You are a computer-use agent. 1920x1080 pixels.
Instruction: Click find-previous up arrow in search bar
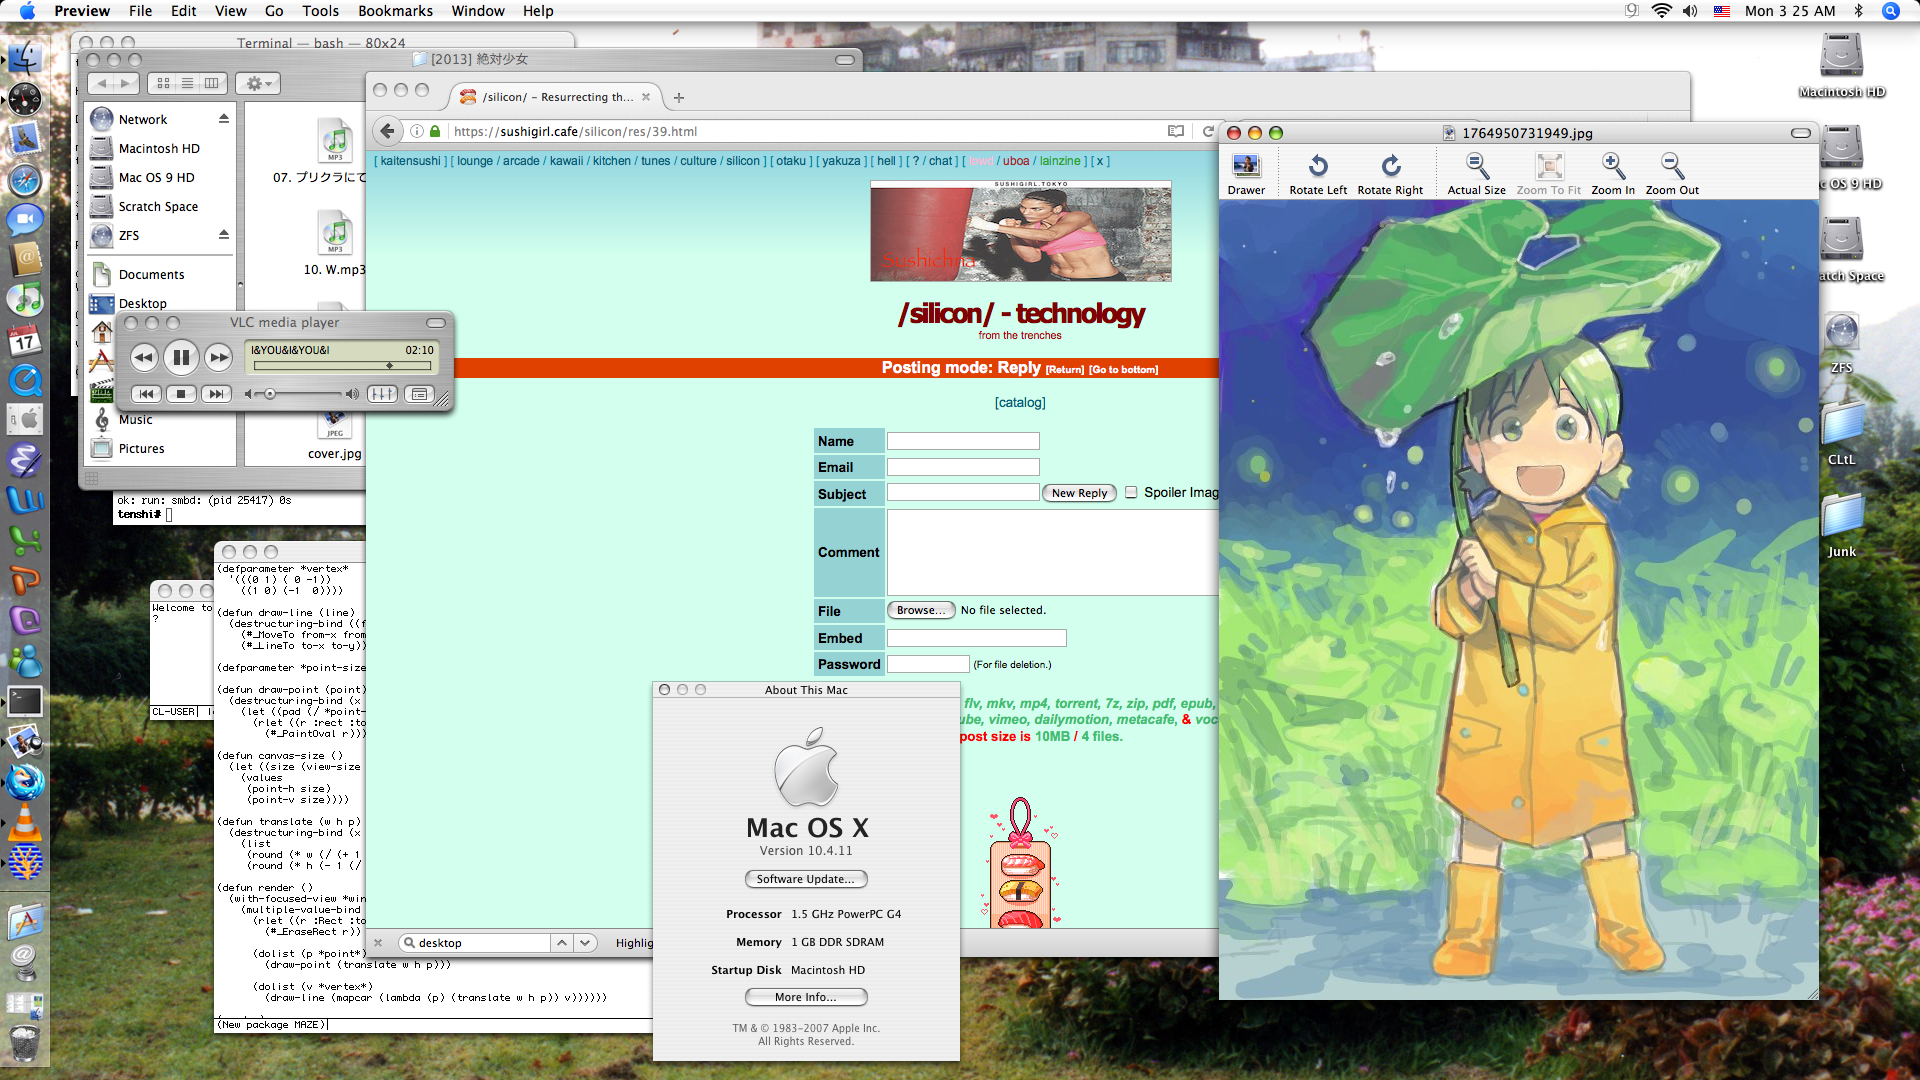(x=562, y=943)
